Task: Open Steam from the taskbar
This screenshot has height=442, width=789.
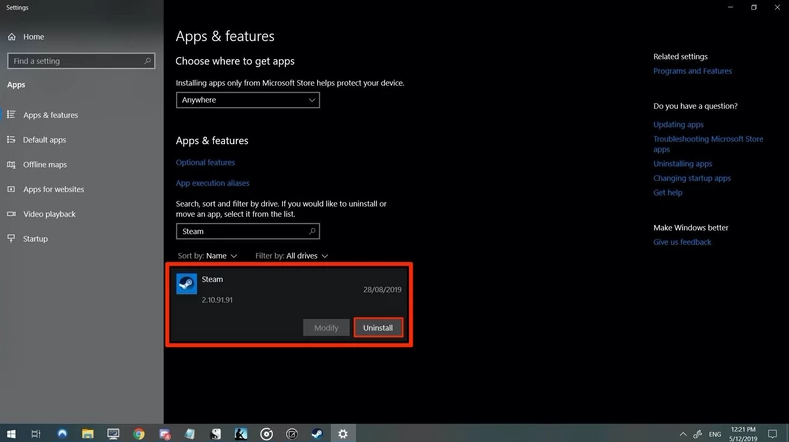Action: 317,433
